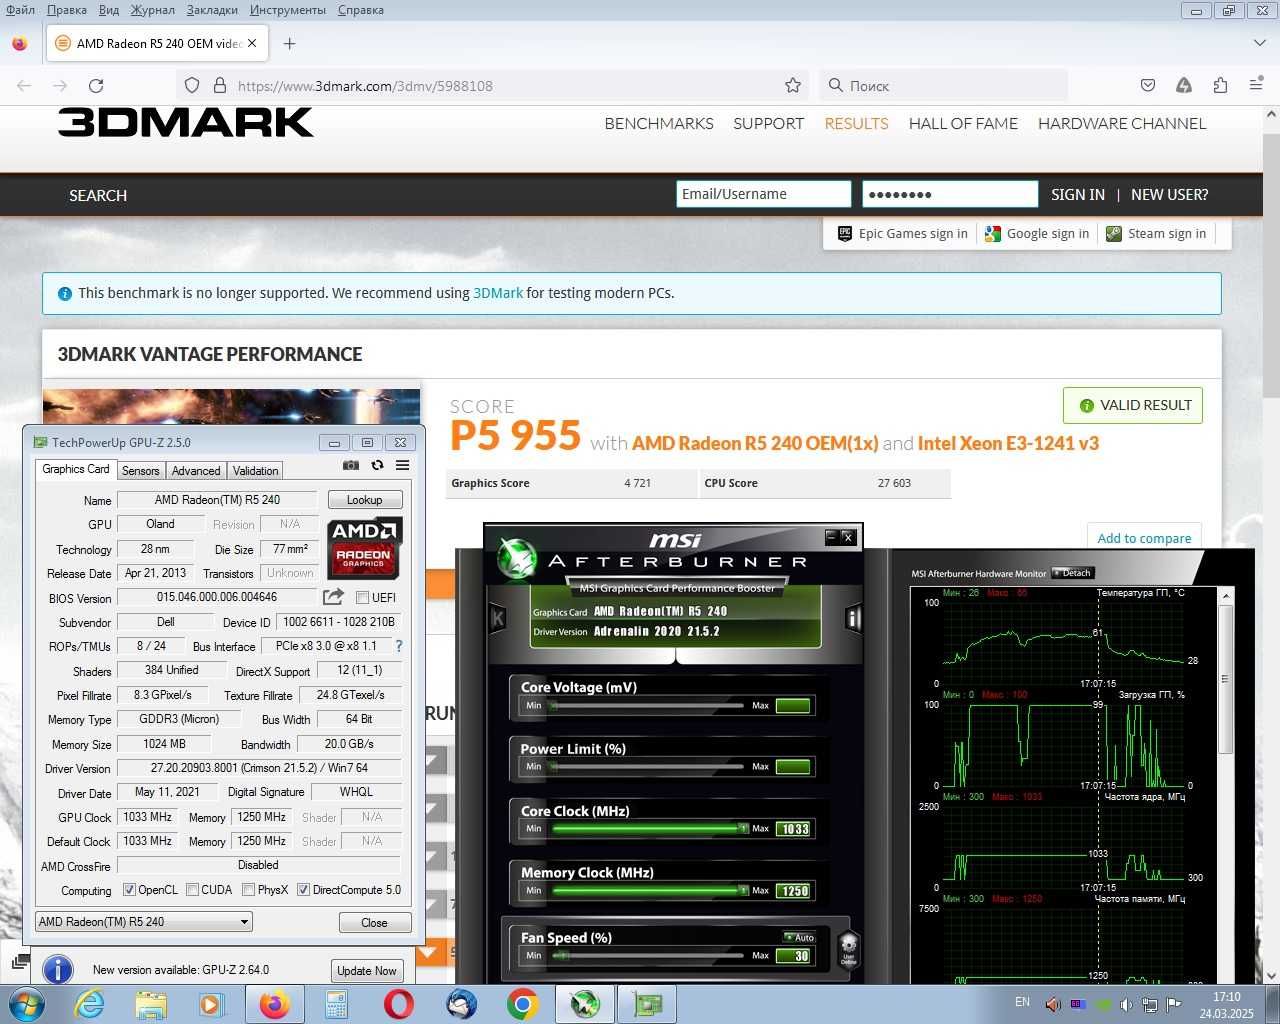The width and height of the screenshot is (1280, 1024).
Task: Open the GPU-Z hamburger menu
Action: (x=402, y=465)
